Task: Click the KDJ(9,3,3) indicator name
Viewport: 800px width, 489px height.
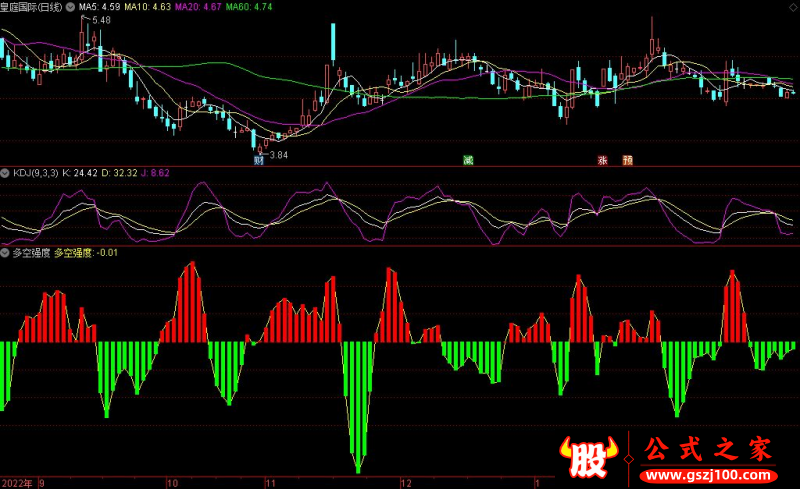Action: tap(36, 173)
